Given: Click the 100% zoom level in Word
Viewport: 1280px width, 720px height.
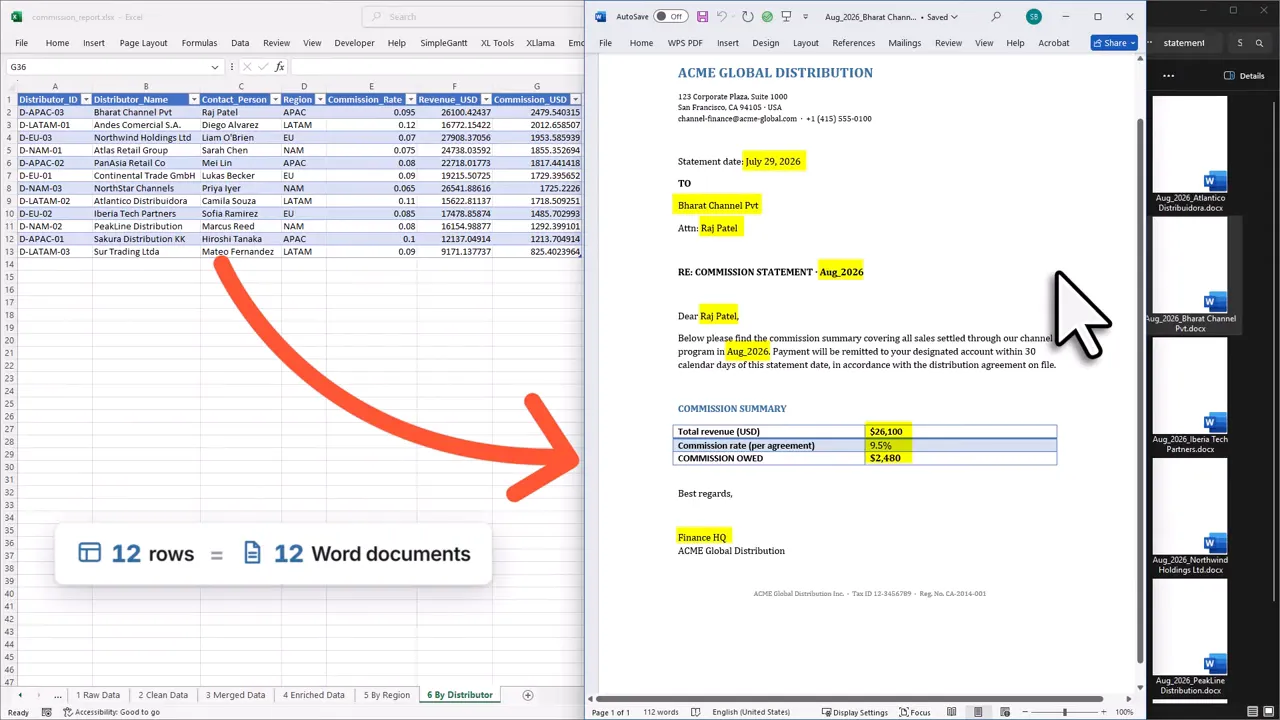Looking at the screenshot, I should pos(1124,712).
